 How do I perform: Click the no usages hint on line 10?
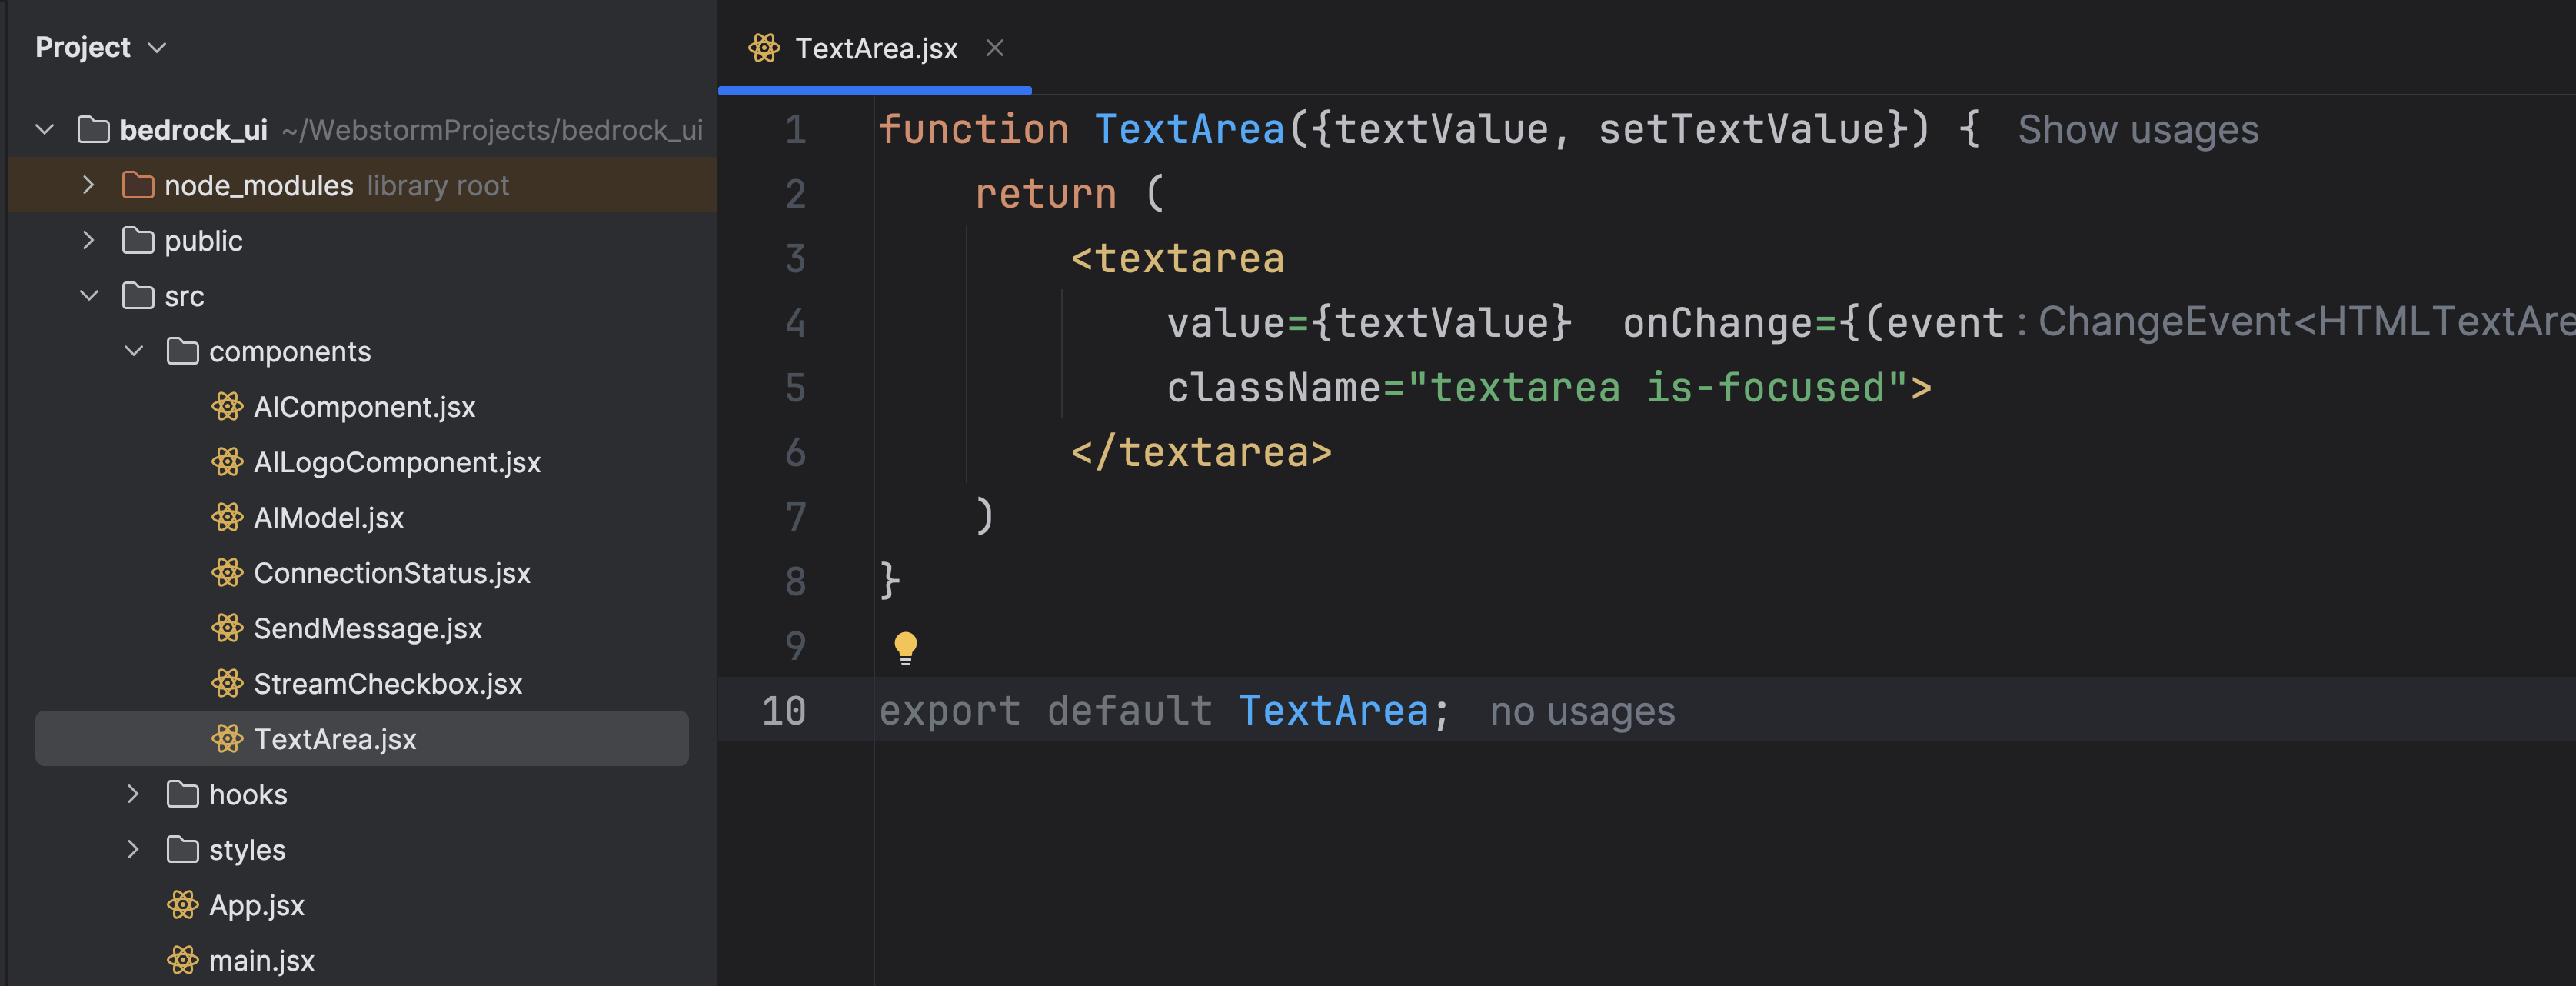tap(1581, 712)
